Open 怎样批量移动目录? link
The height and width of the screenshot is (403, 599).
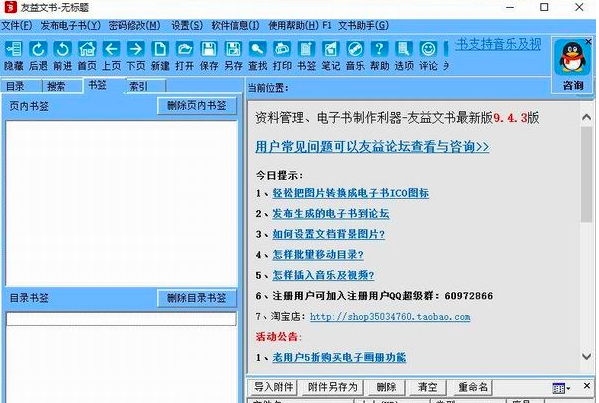click(x=318, y=255)
